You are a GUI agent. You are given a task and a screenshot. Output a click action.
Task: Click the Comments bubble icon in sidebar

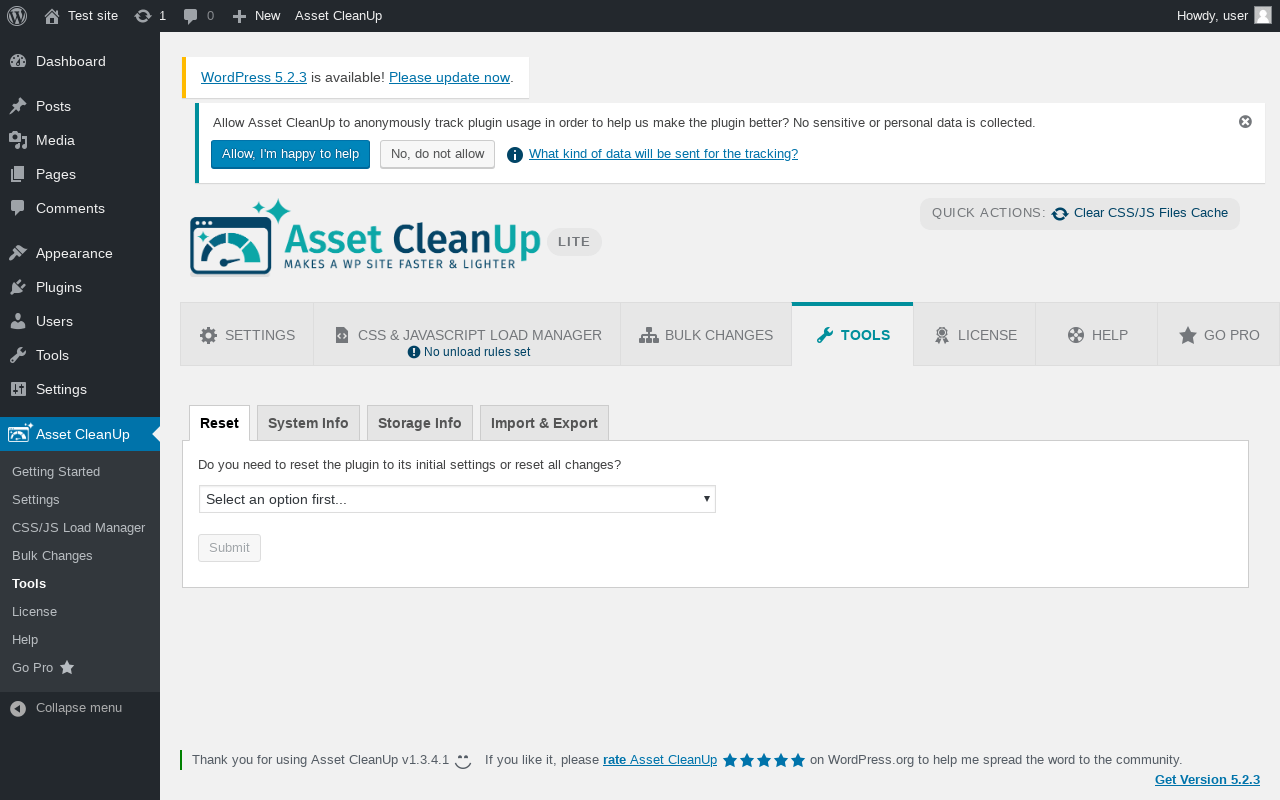18,208
